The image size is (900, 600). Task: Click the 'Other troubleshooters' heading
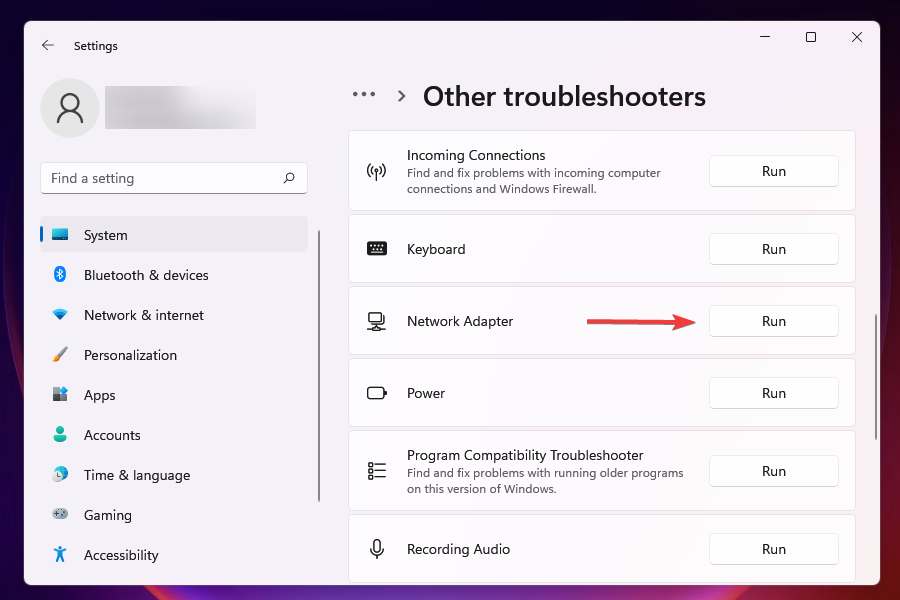[x=564, y=96]
